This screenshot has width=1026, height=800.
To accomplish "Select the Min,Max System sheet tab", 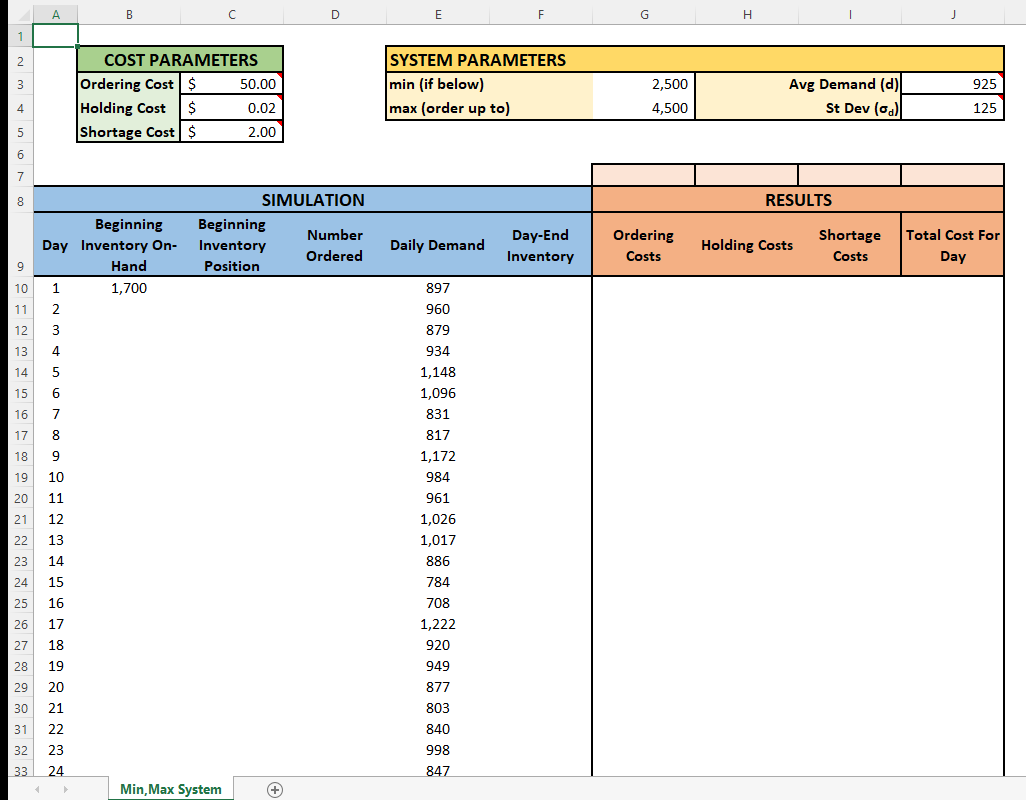I will (x=170, y=789).
